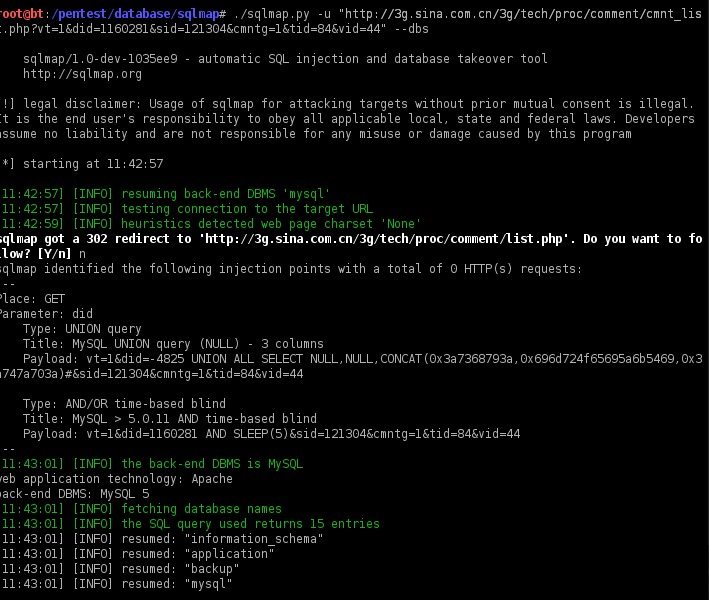Click 'testing connection to the target URL' line
The width and height of the screenshot is (709, 600).
coord(187,209)
